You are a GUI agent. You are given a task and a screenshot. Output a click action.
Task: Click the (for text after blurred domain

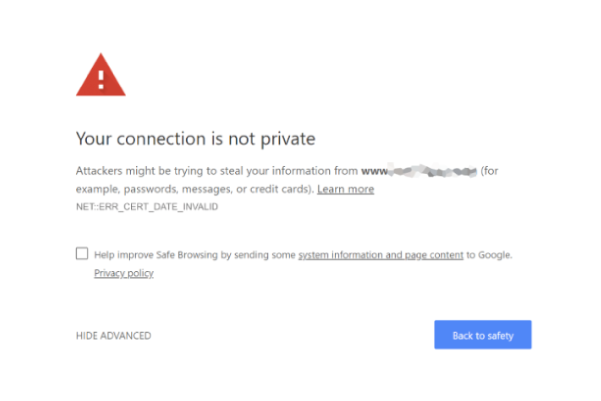pyautogui.click(x=489, y=171)
